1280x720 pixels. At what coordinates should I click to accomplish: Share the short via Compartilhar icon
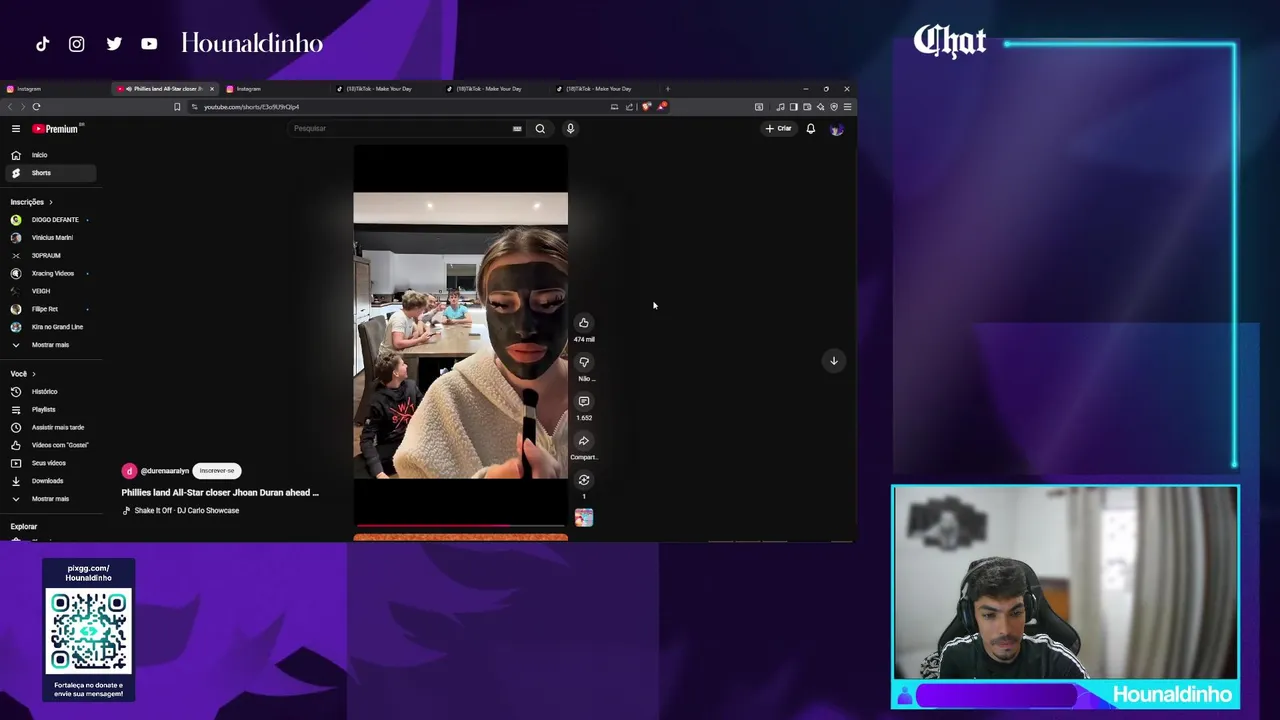tap(584, 441)
